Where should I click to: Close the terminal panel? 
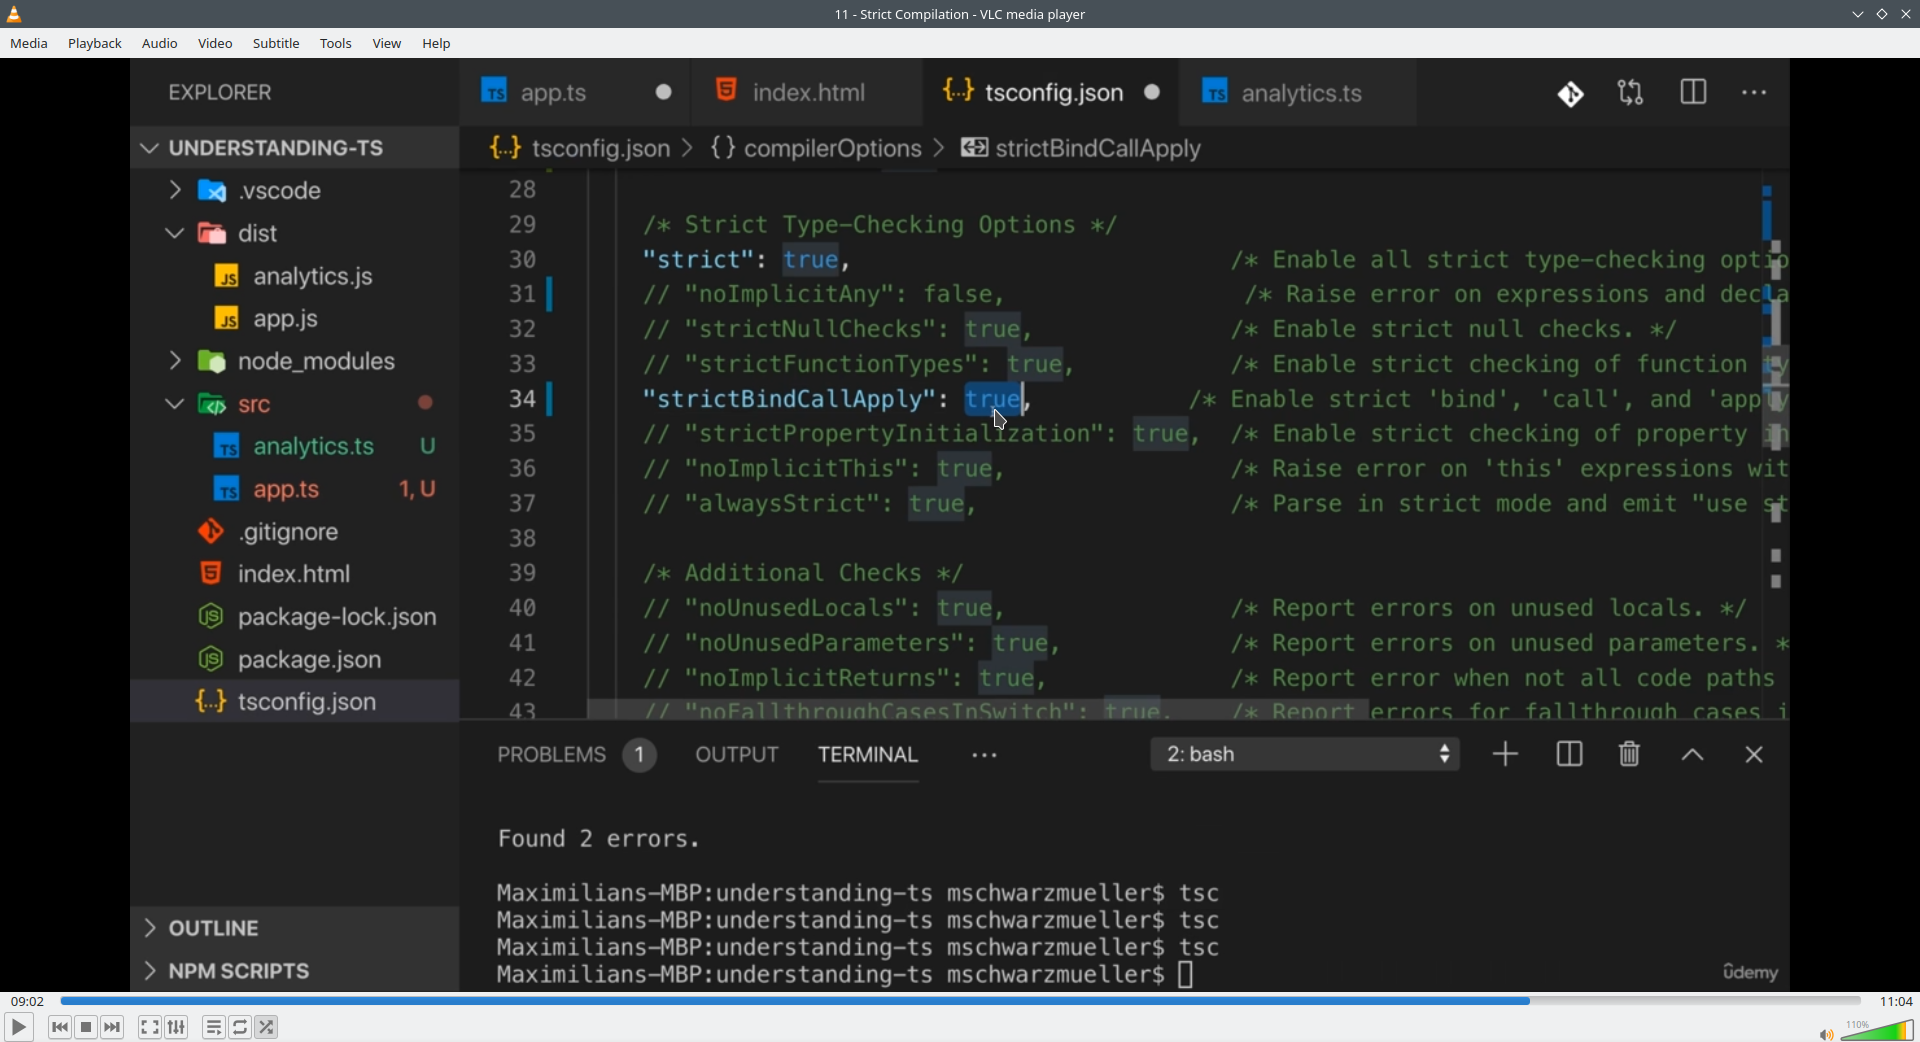[x=1754, y=755]
